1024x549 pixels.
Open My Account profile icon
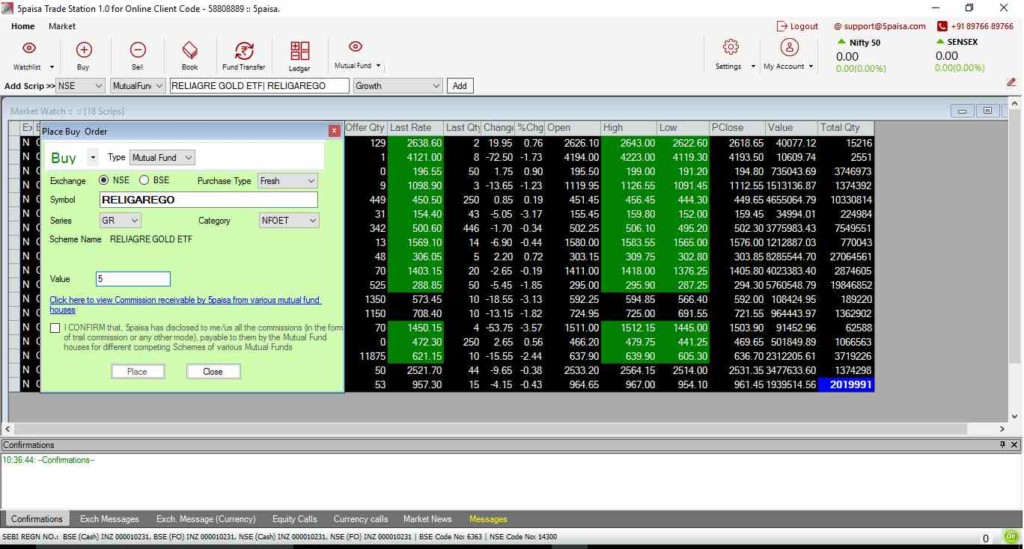coord(789,47)
